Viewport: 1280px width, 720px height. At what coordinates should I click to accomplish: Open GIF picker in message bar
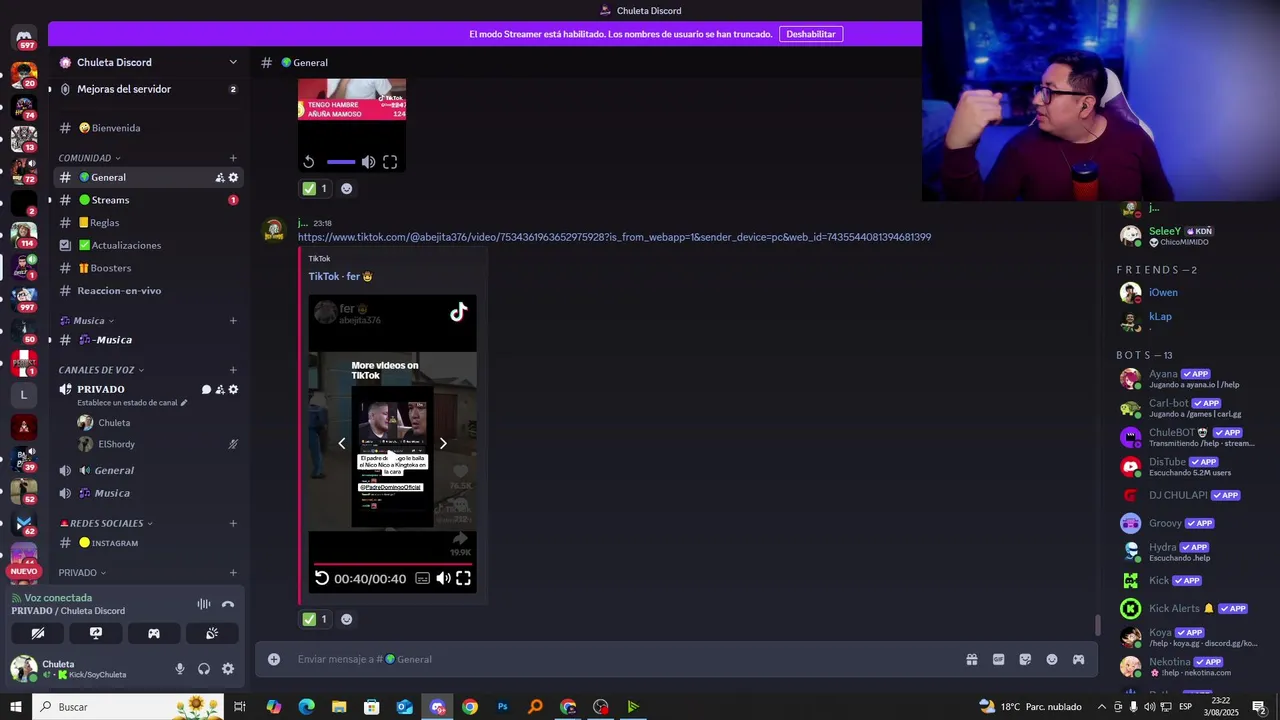998,659
